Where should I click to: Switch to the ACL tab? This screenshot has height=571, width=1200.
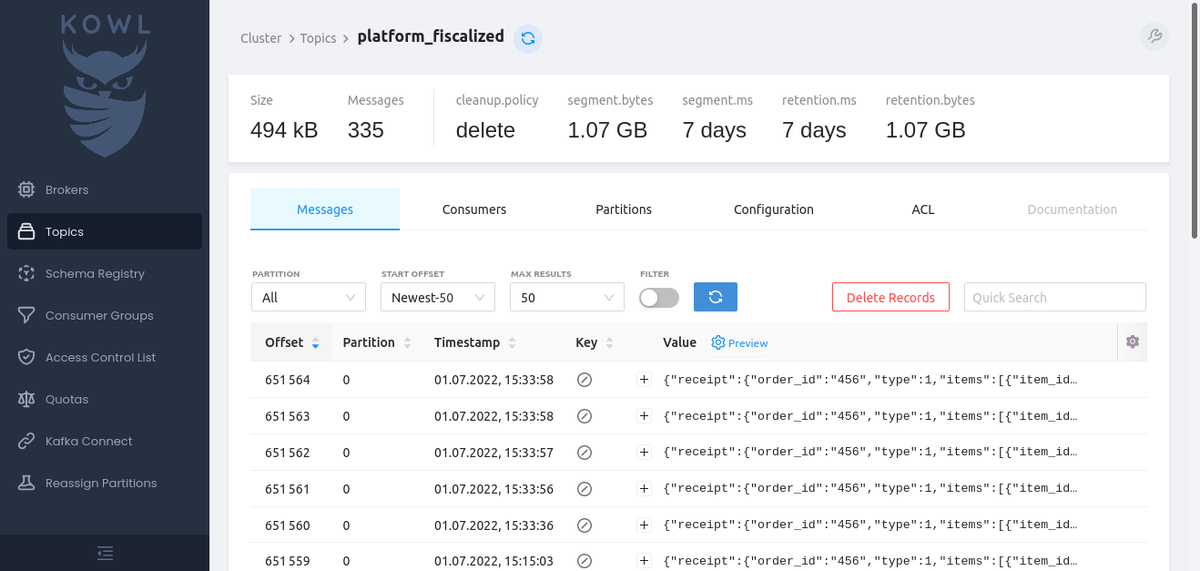(x=923, y=209)
